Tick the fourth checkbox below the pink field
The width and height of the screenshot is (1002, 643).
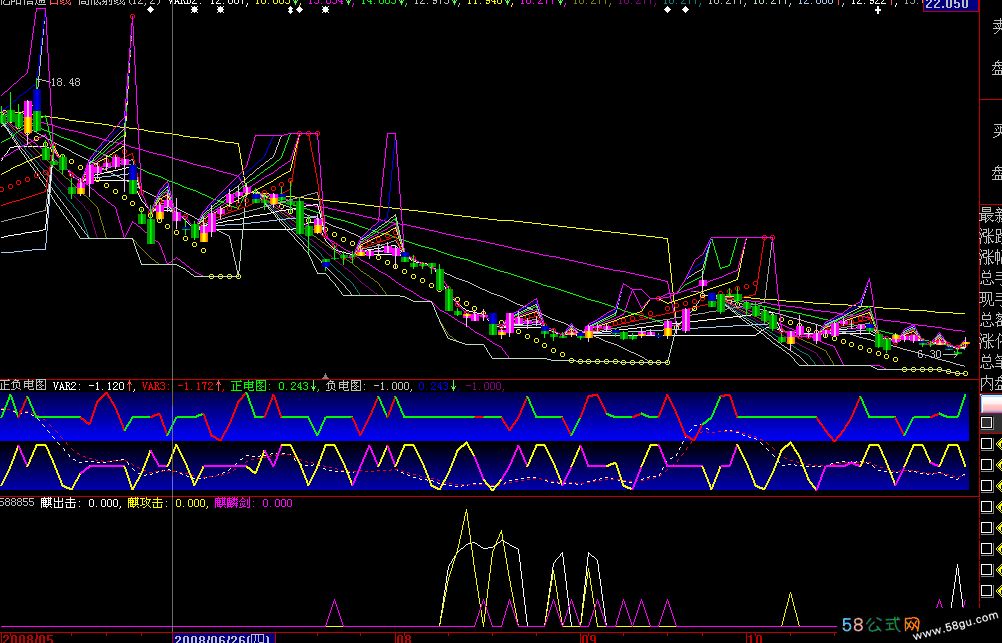987,486
